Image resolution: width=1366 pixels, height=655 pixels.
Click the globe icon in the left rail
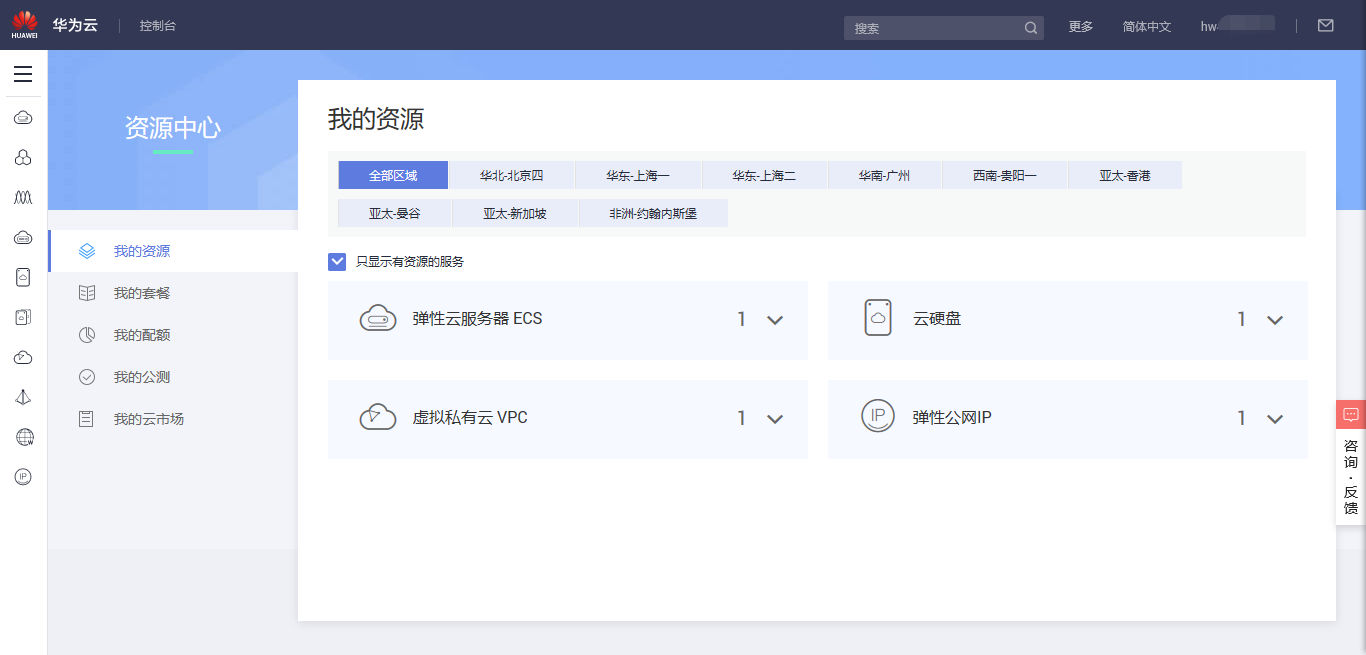click(x=24, y=437)
